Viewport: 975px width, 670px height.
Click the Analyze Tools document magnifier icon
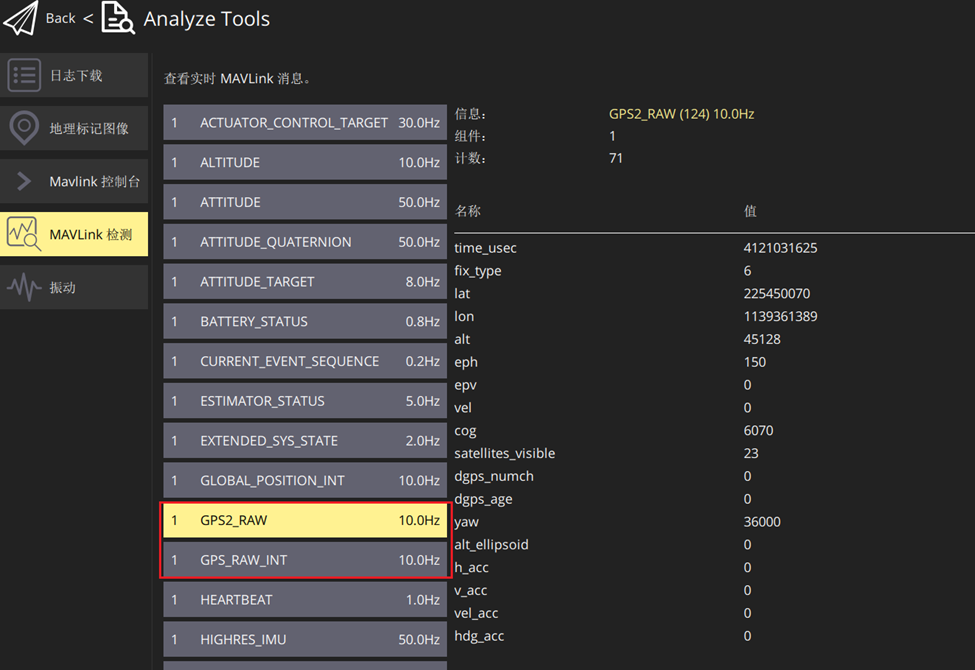tap(118, 18)
